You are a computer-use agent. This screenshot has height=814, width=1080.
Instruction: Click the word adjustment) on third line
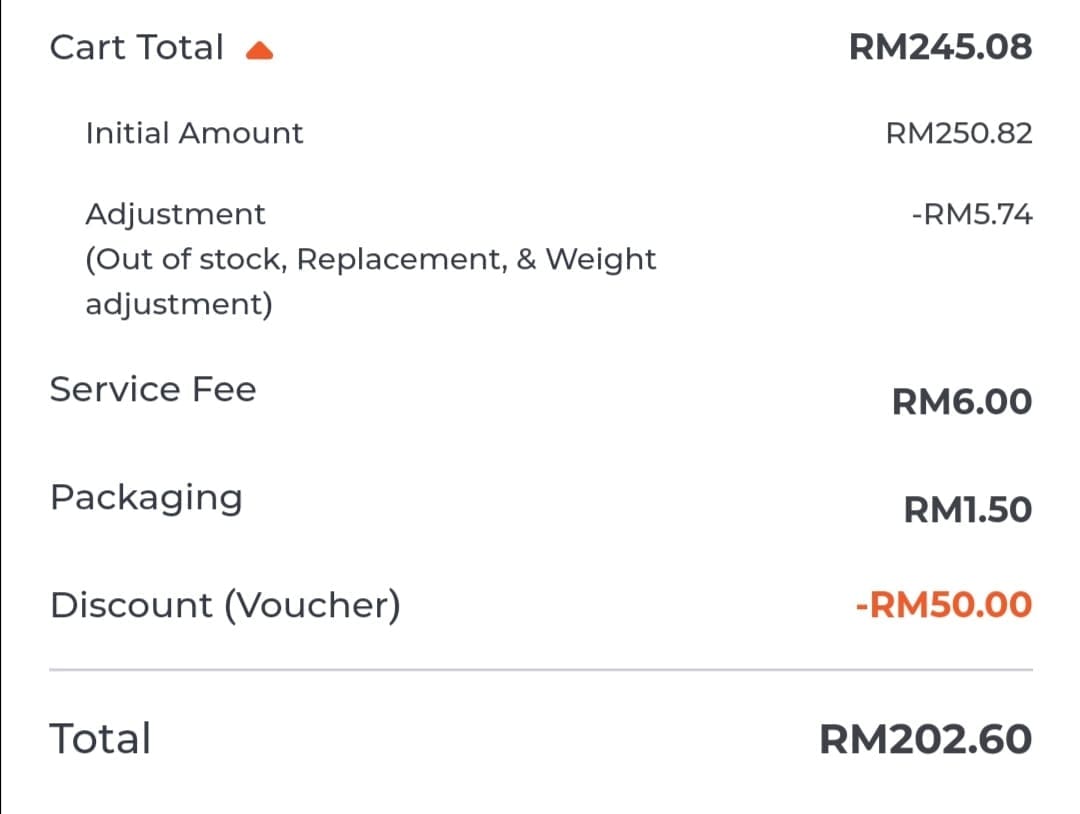pos(179,305)
